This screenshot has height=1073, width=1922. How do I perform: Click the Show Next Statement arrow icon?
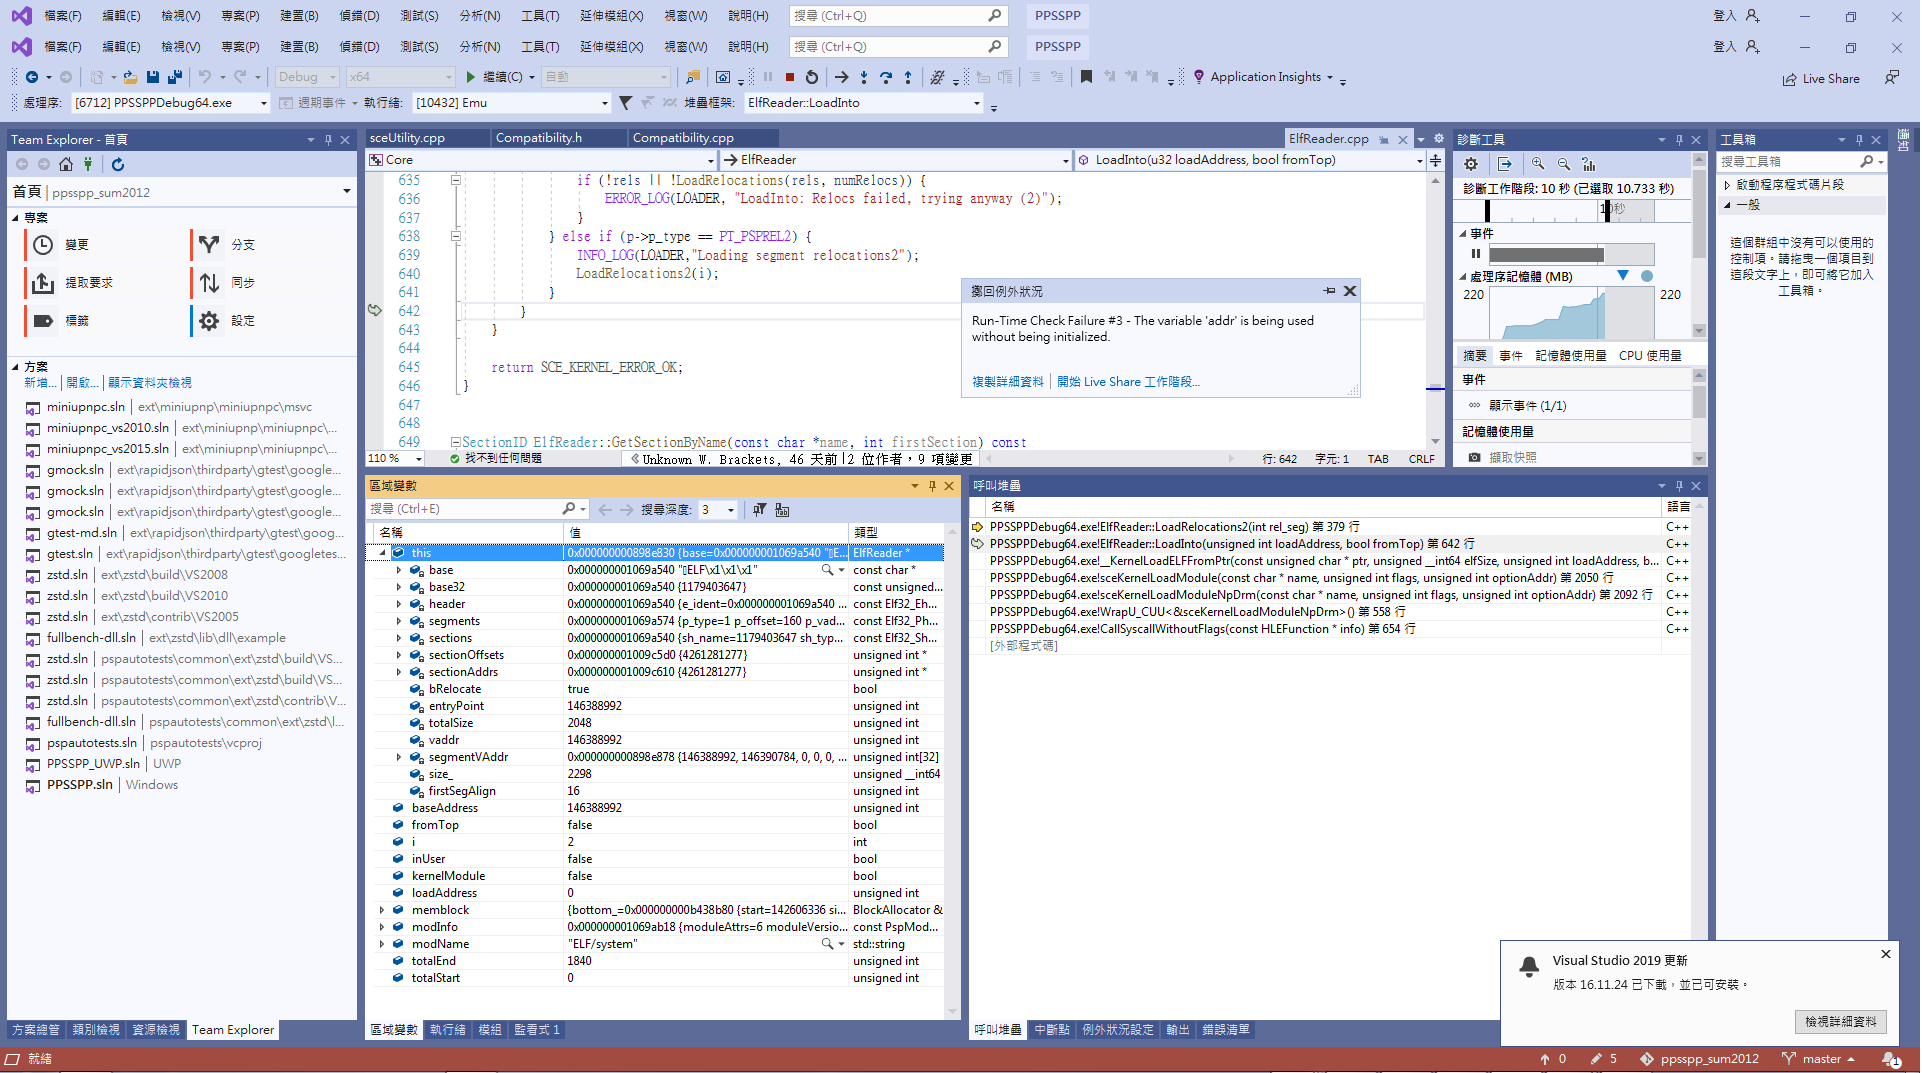842,77
